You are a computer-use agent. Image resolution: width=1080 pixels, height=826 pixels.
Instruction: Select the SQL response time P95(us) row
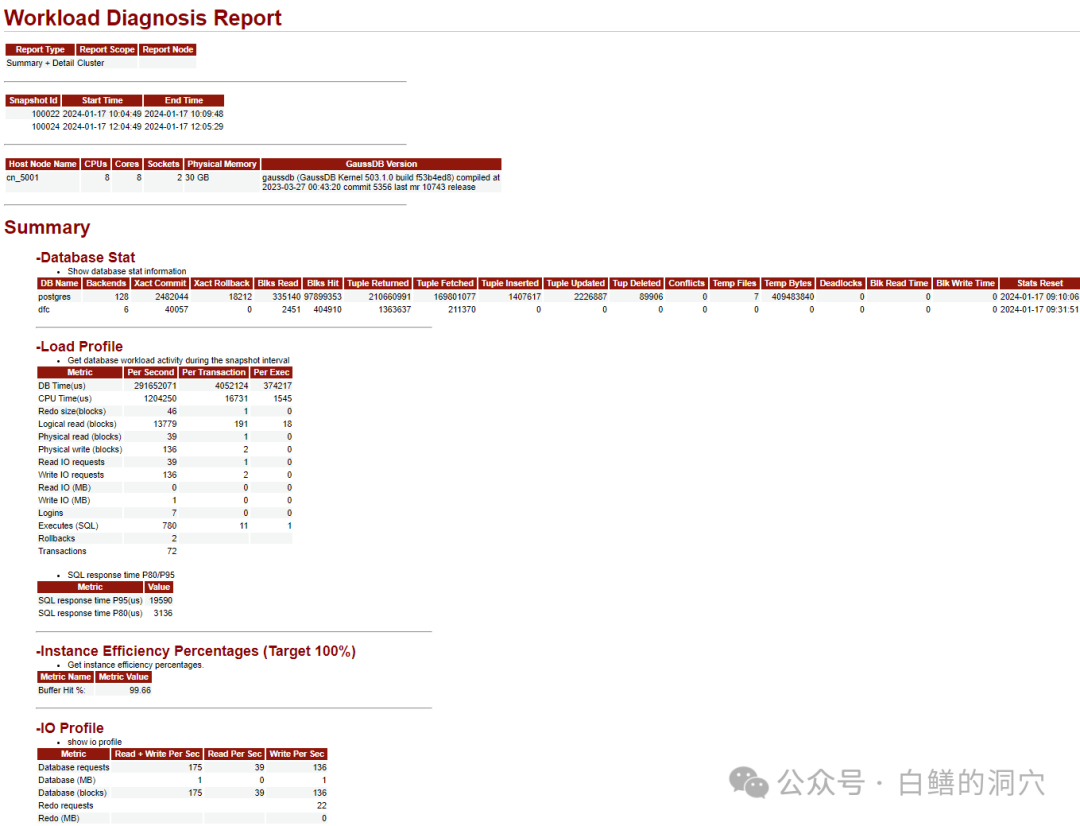[x=105, y=601]
